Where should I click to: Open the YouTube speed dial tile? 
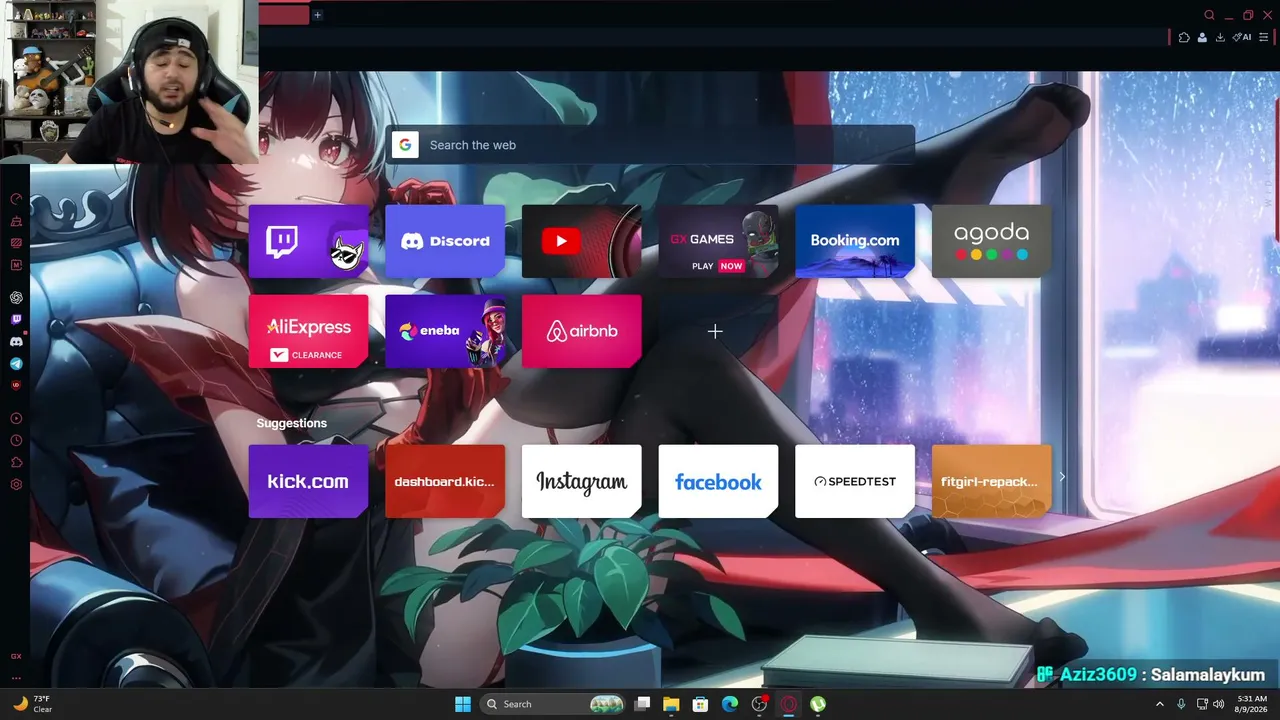581,241
